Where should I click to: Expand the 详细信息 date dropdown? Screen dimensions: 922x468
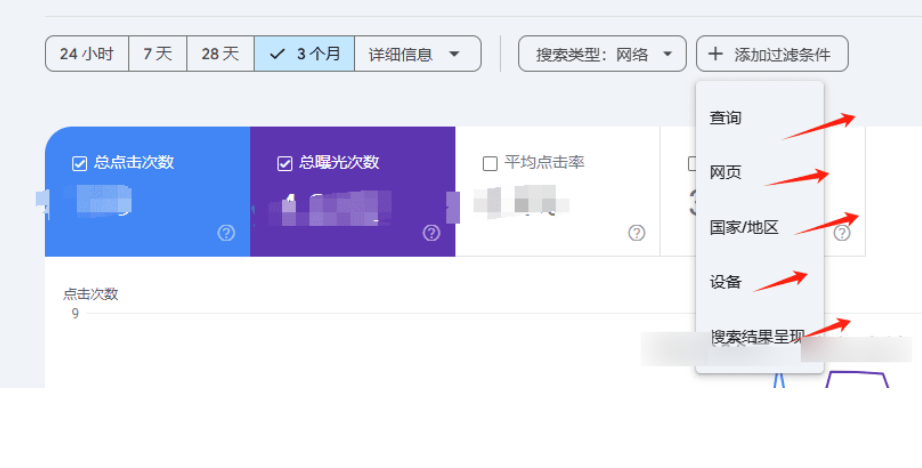(x=417, y=54)
